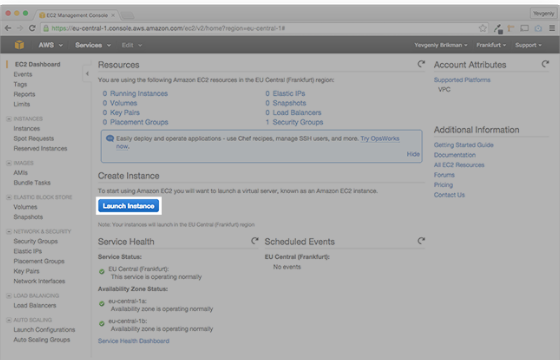Image resolution: width=560 pixels, height=360 pixels.
Task: Open the Documentation link
Action: 455,155
